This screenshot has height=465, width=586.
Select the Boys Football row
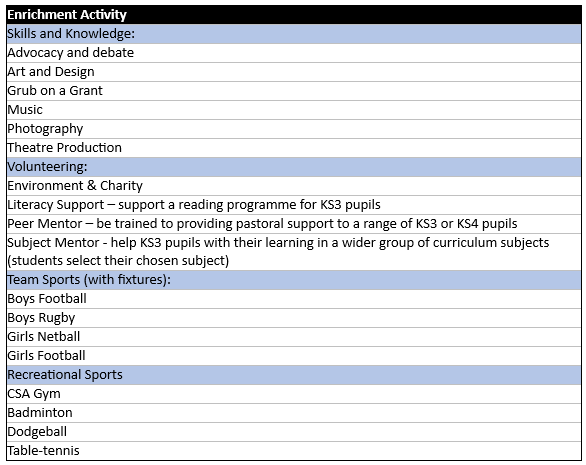[294, 299]
